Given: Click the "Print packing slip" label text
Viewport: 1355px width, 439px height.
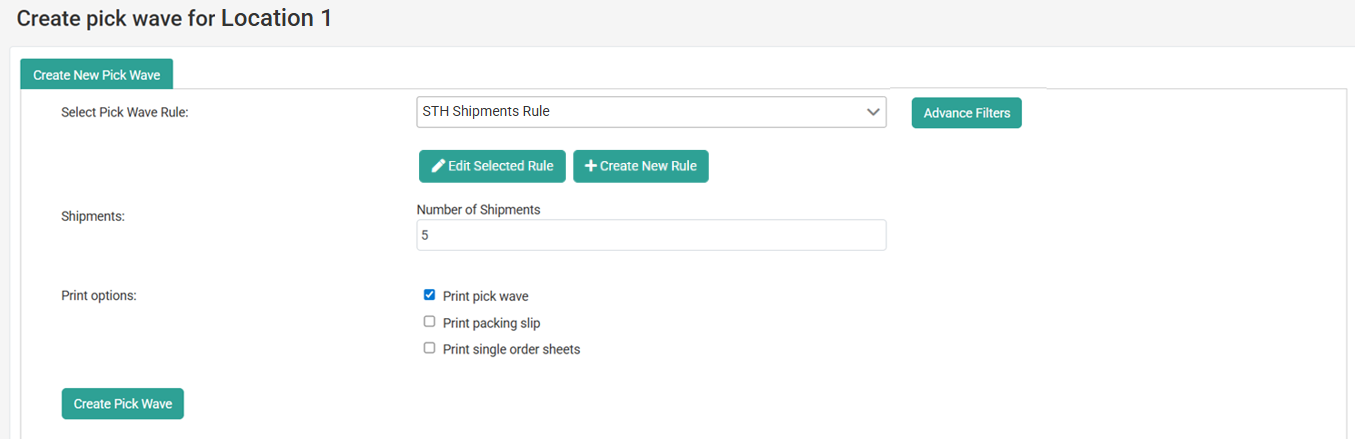Looking at the screenshot, I should [x=491, y=323].
